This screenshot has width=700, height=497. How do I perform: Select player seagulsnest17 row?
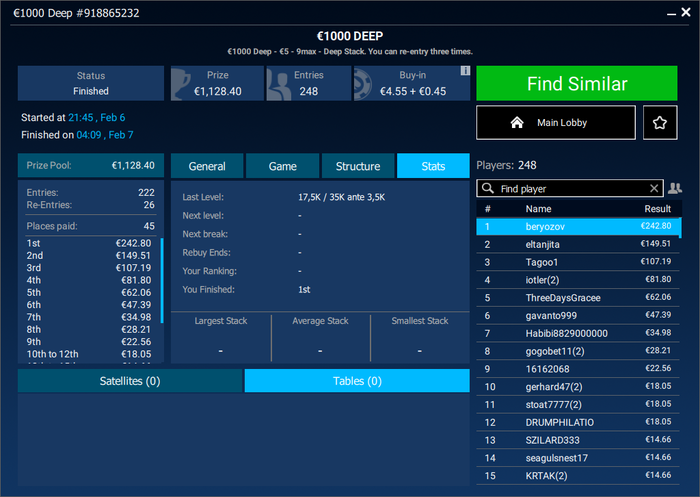(x=578, y=458)
